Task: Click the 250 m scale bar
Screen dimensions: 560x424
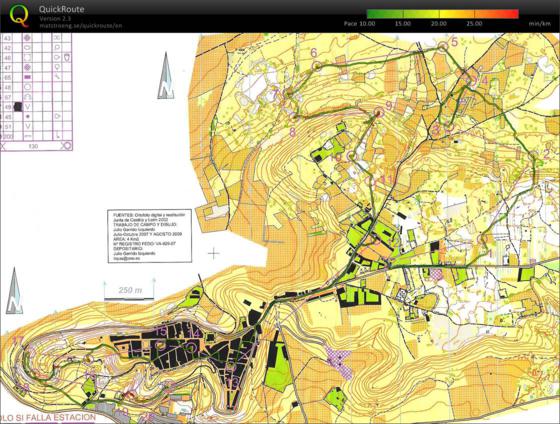Action: [129, 290]
